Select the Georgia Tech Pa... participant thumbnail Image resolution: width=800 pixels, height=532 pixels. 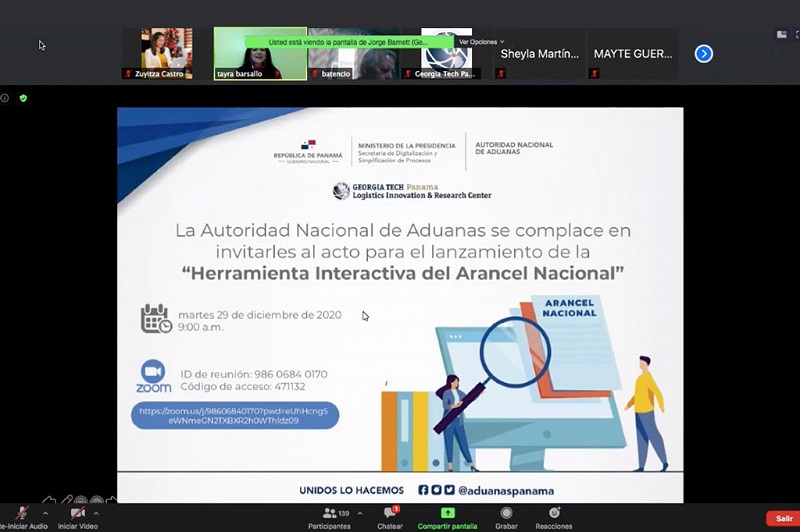pos(446,54)
